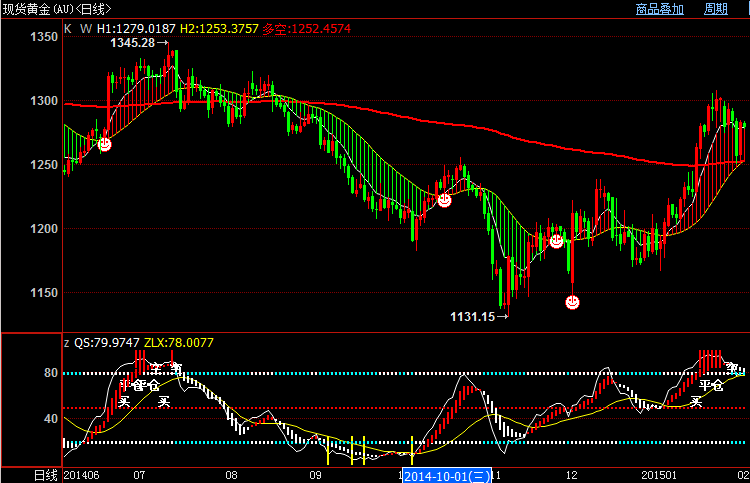Click the smiley marker near 1131.15 low
The image size is (750, 483).
tap(573, 301)
